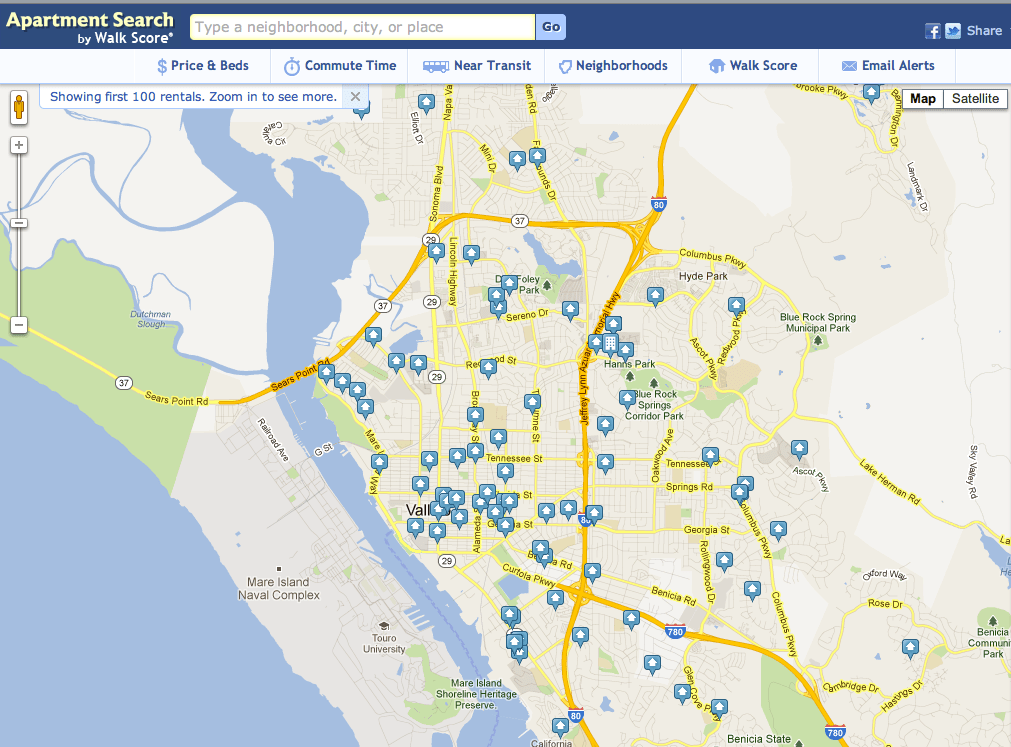The width and height of the screenshot is (1011, 747).
Task: Select the rental marker on Benicia Rd near I-780
Action: coord(631,619)
